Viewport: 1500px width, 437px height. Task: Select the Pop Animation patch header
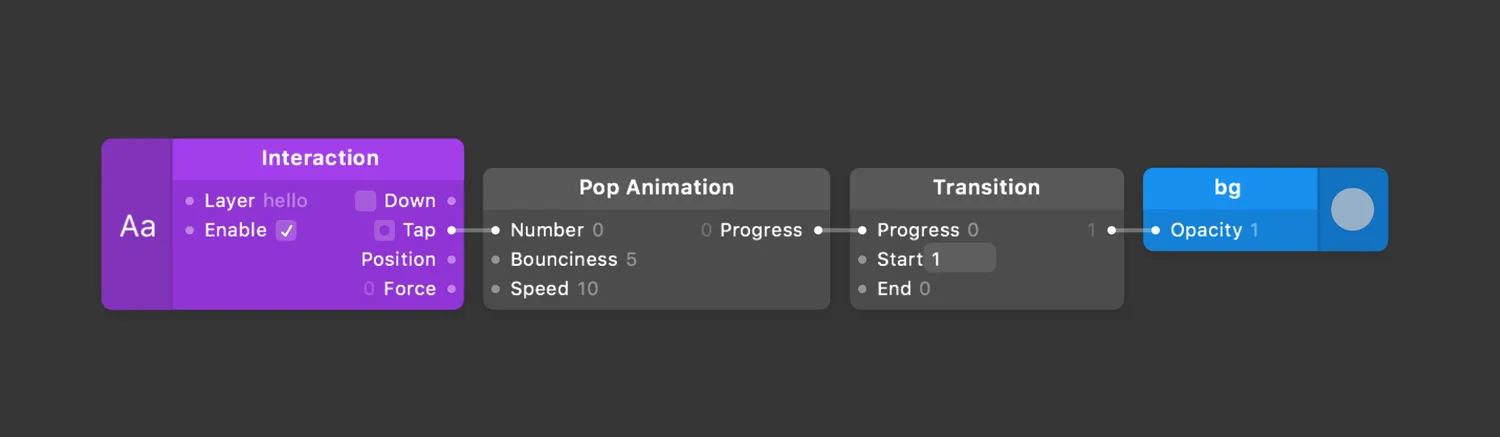point(656,187)
